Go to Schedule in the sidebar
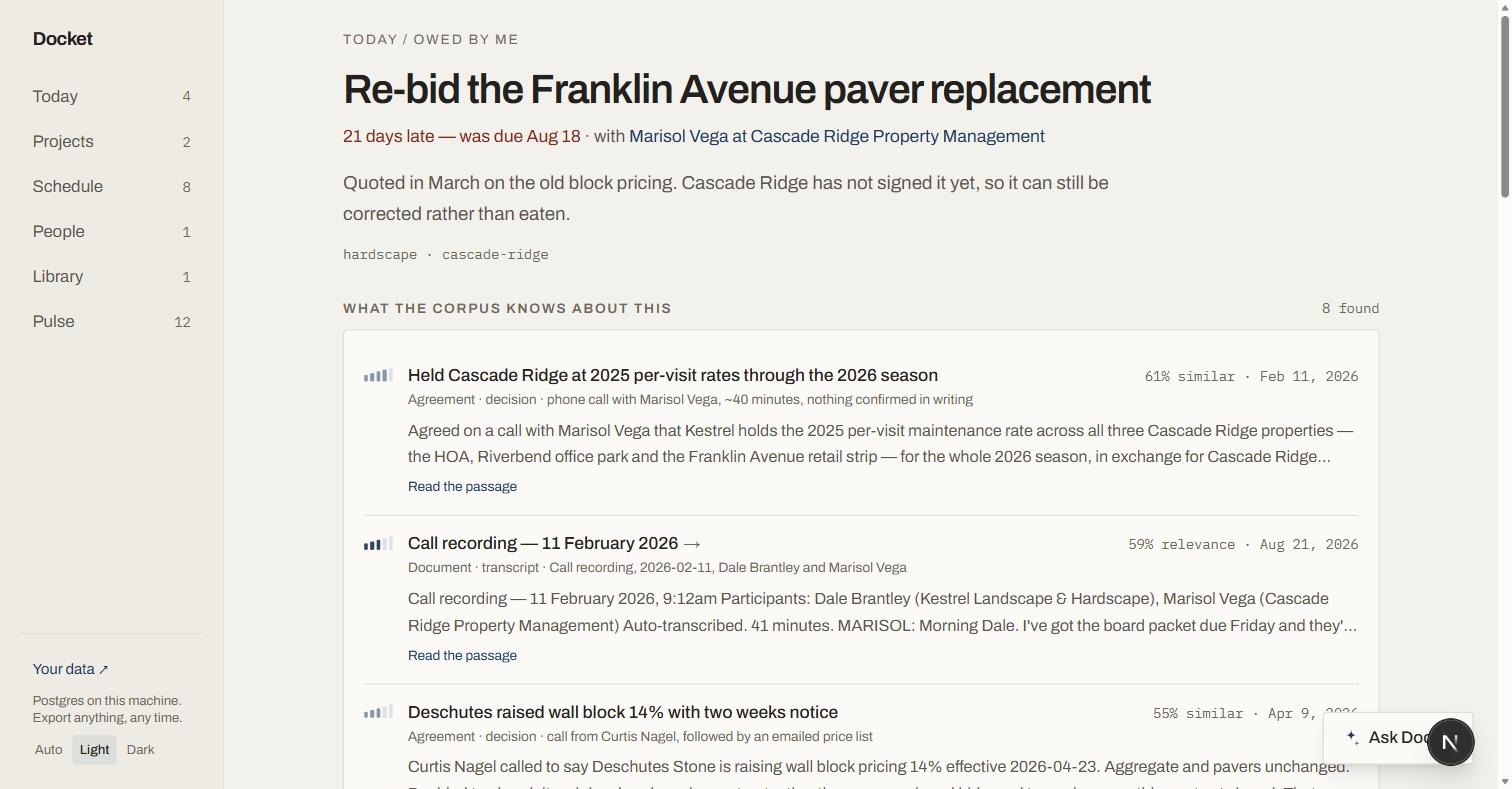The width and height of the screenshot is (1512, 789). click(111, 187)
